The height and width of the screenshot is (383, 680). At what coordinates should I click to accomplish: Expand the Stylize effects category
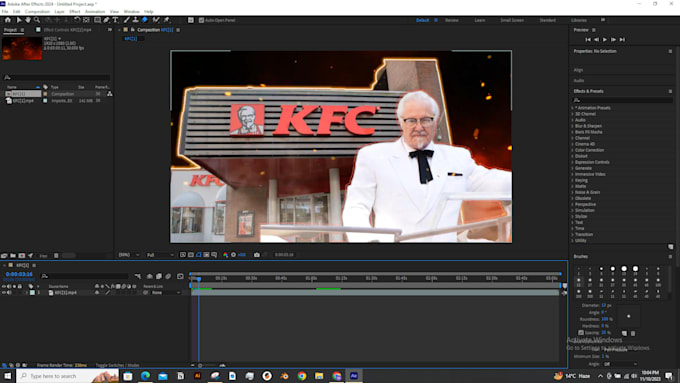click(x=573, y=216)
